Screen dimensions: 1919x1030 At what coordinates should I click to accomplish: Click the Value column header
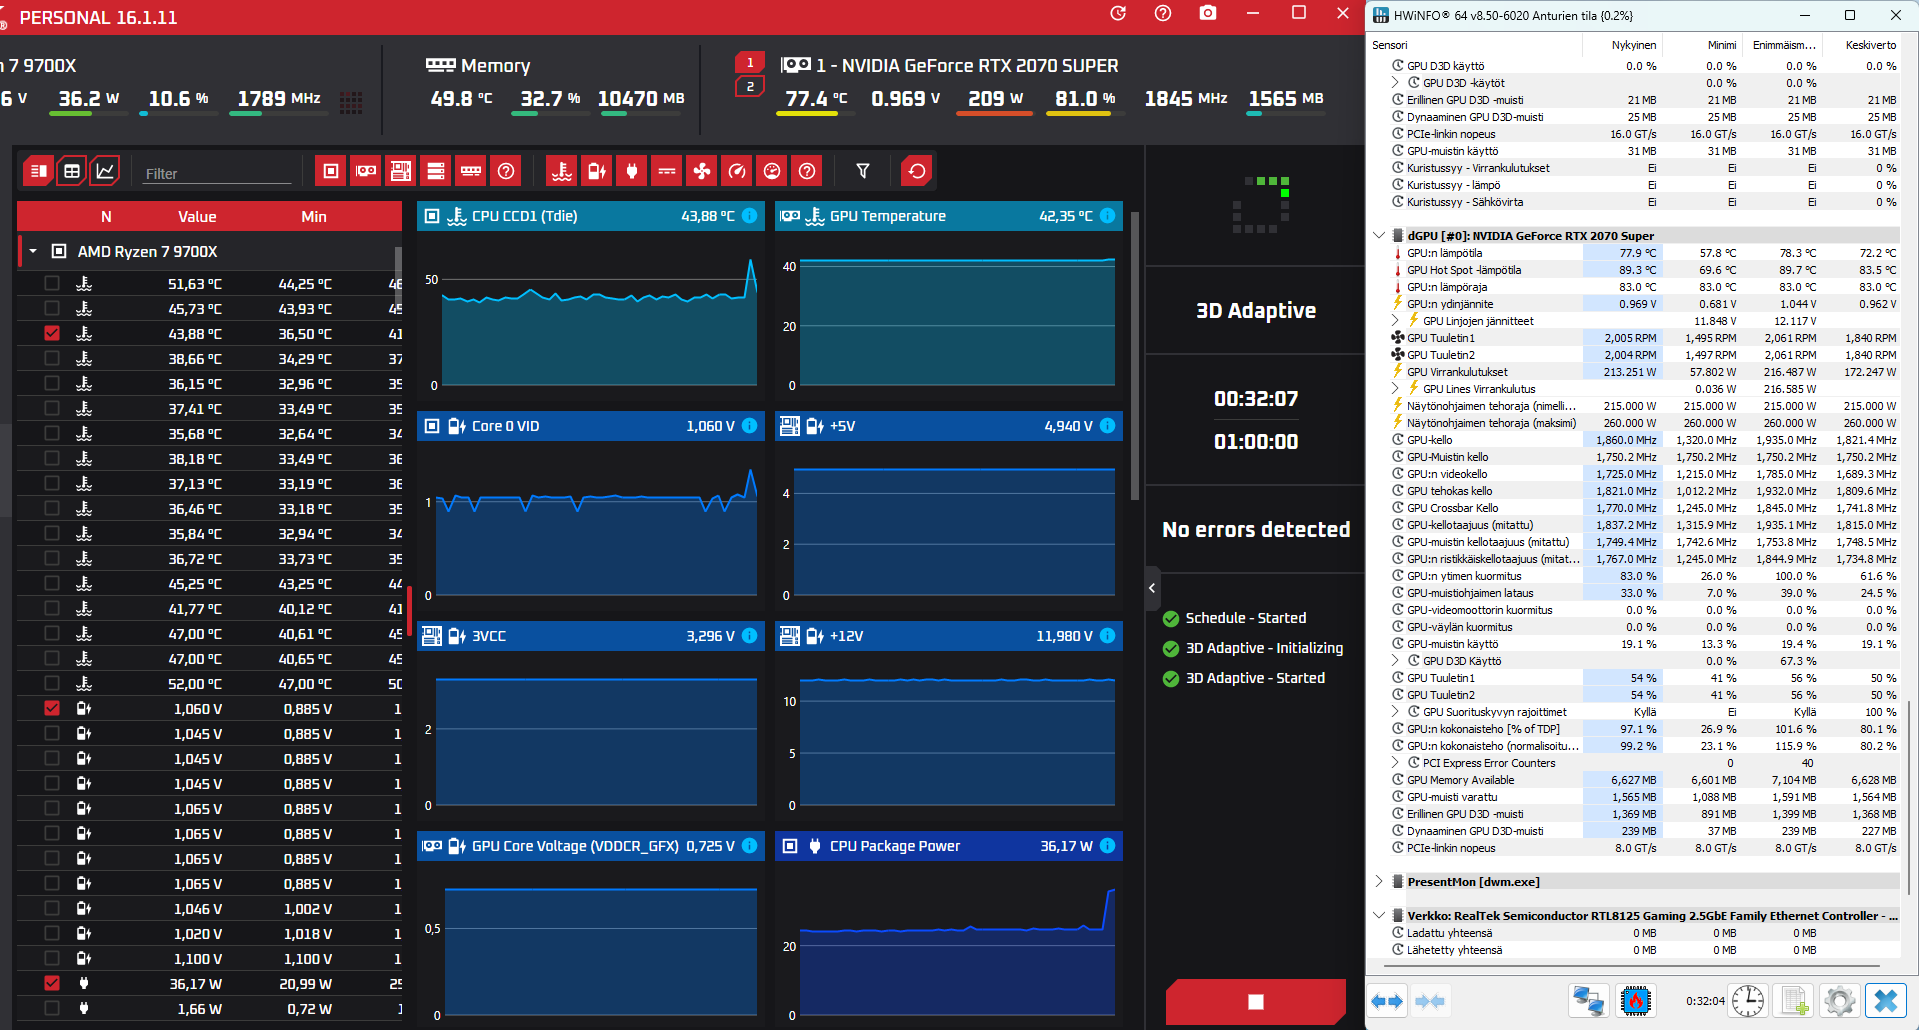click(x=197, y=216)
